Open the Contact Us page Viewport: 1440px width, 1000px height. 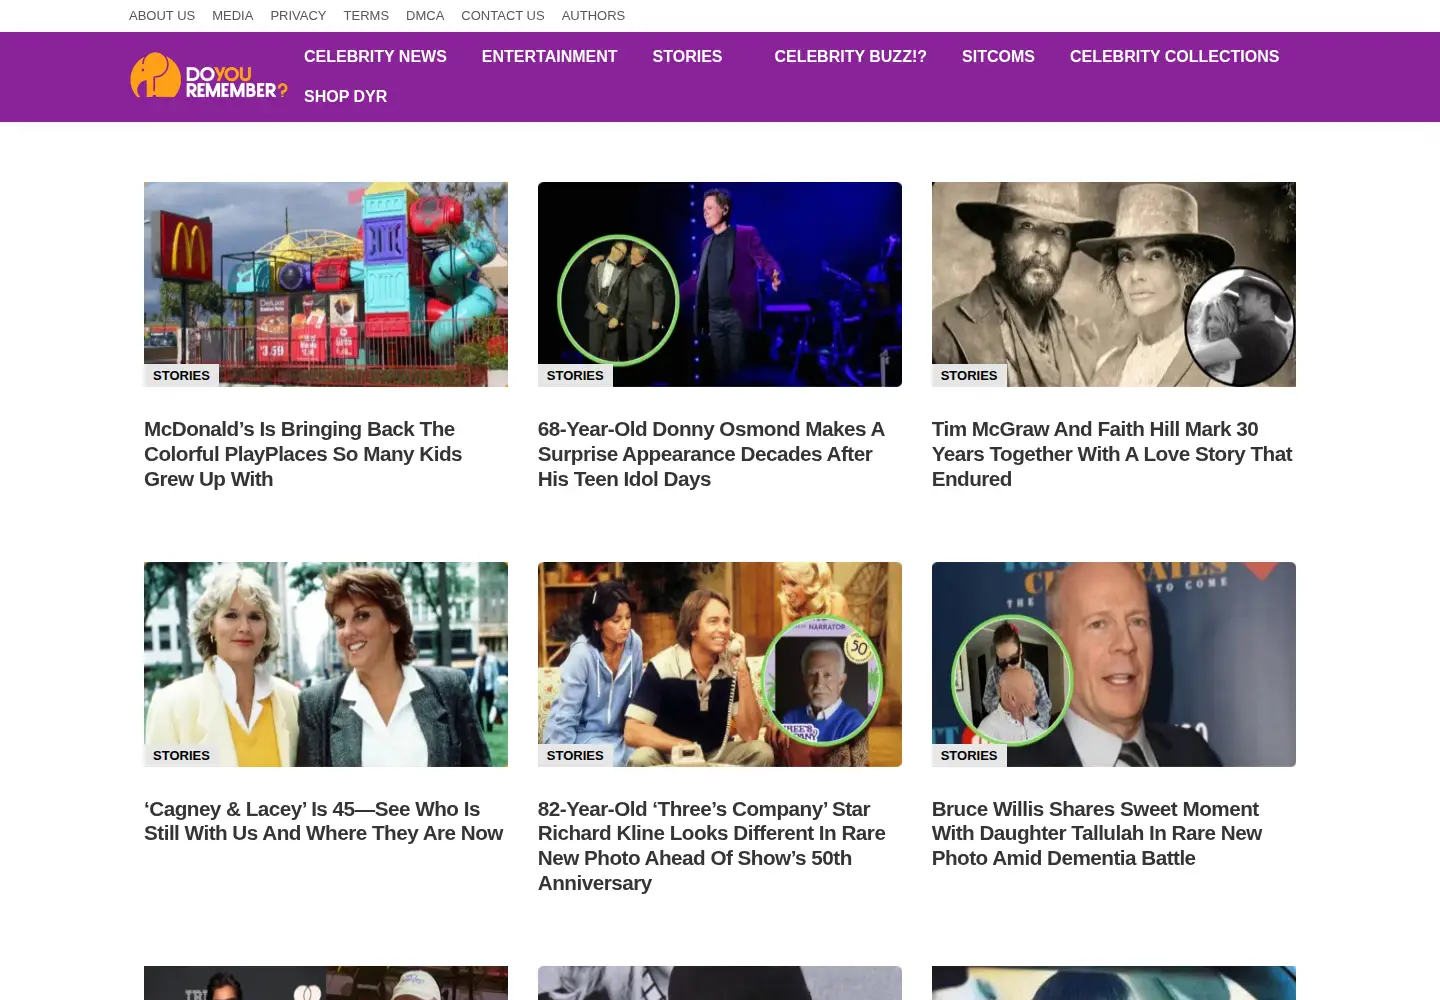(x=503, y=16)
